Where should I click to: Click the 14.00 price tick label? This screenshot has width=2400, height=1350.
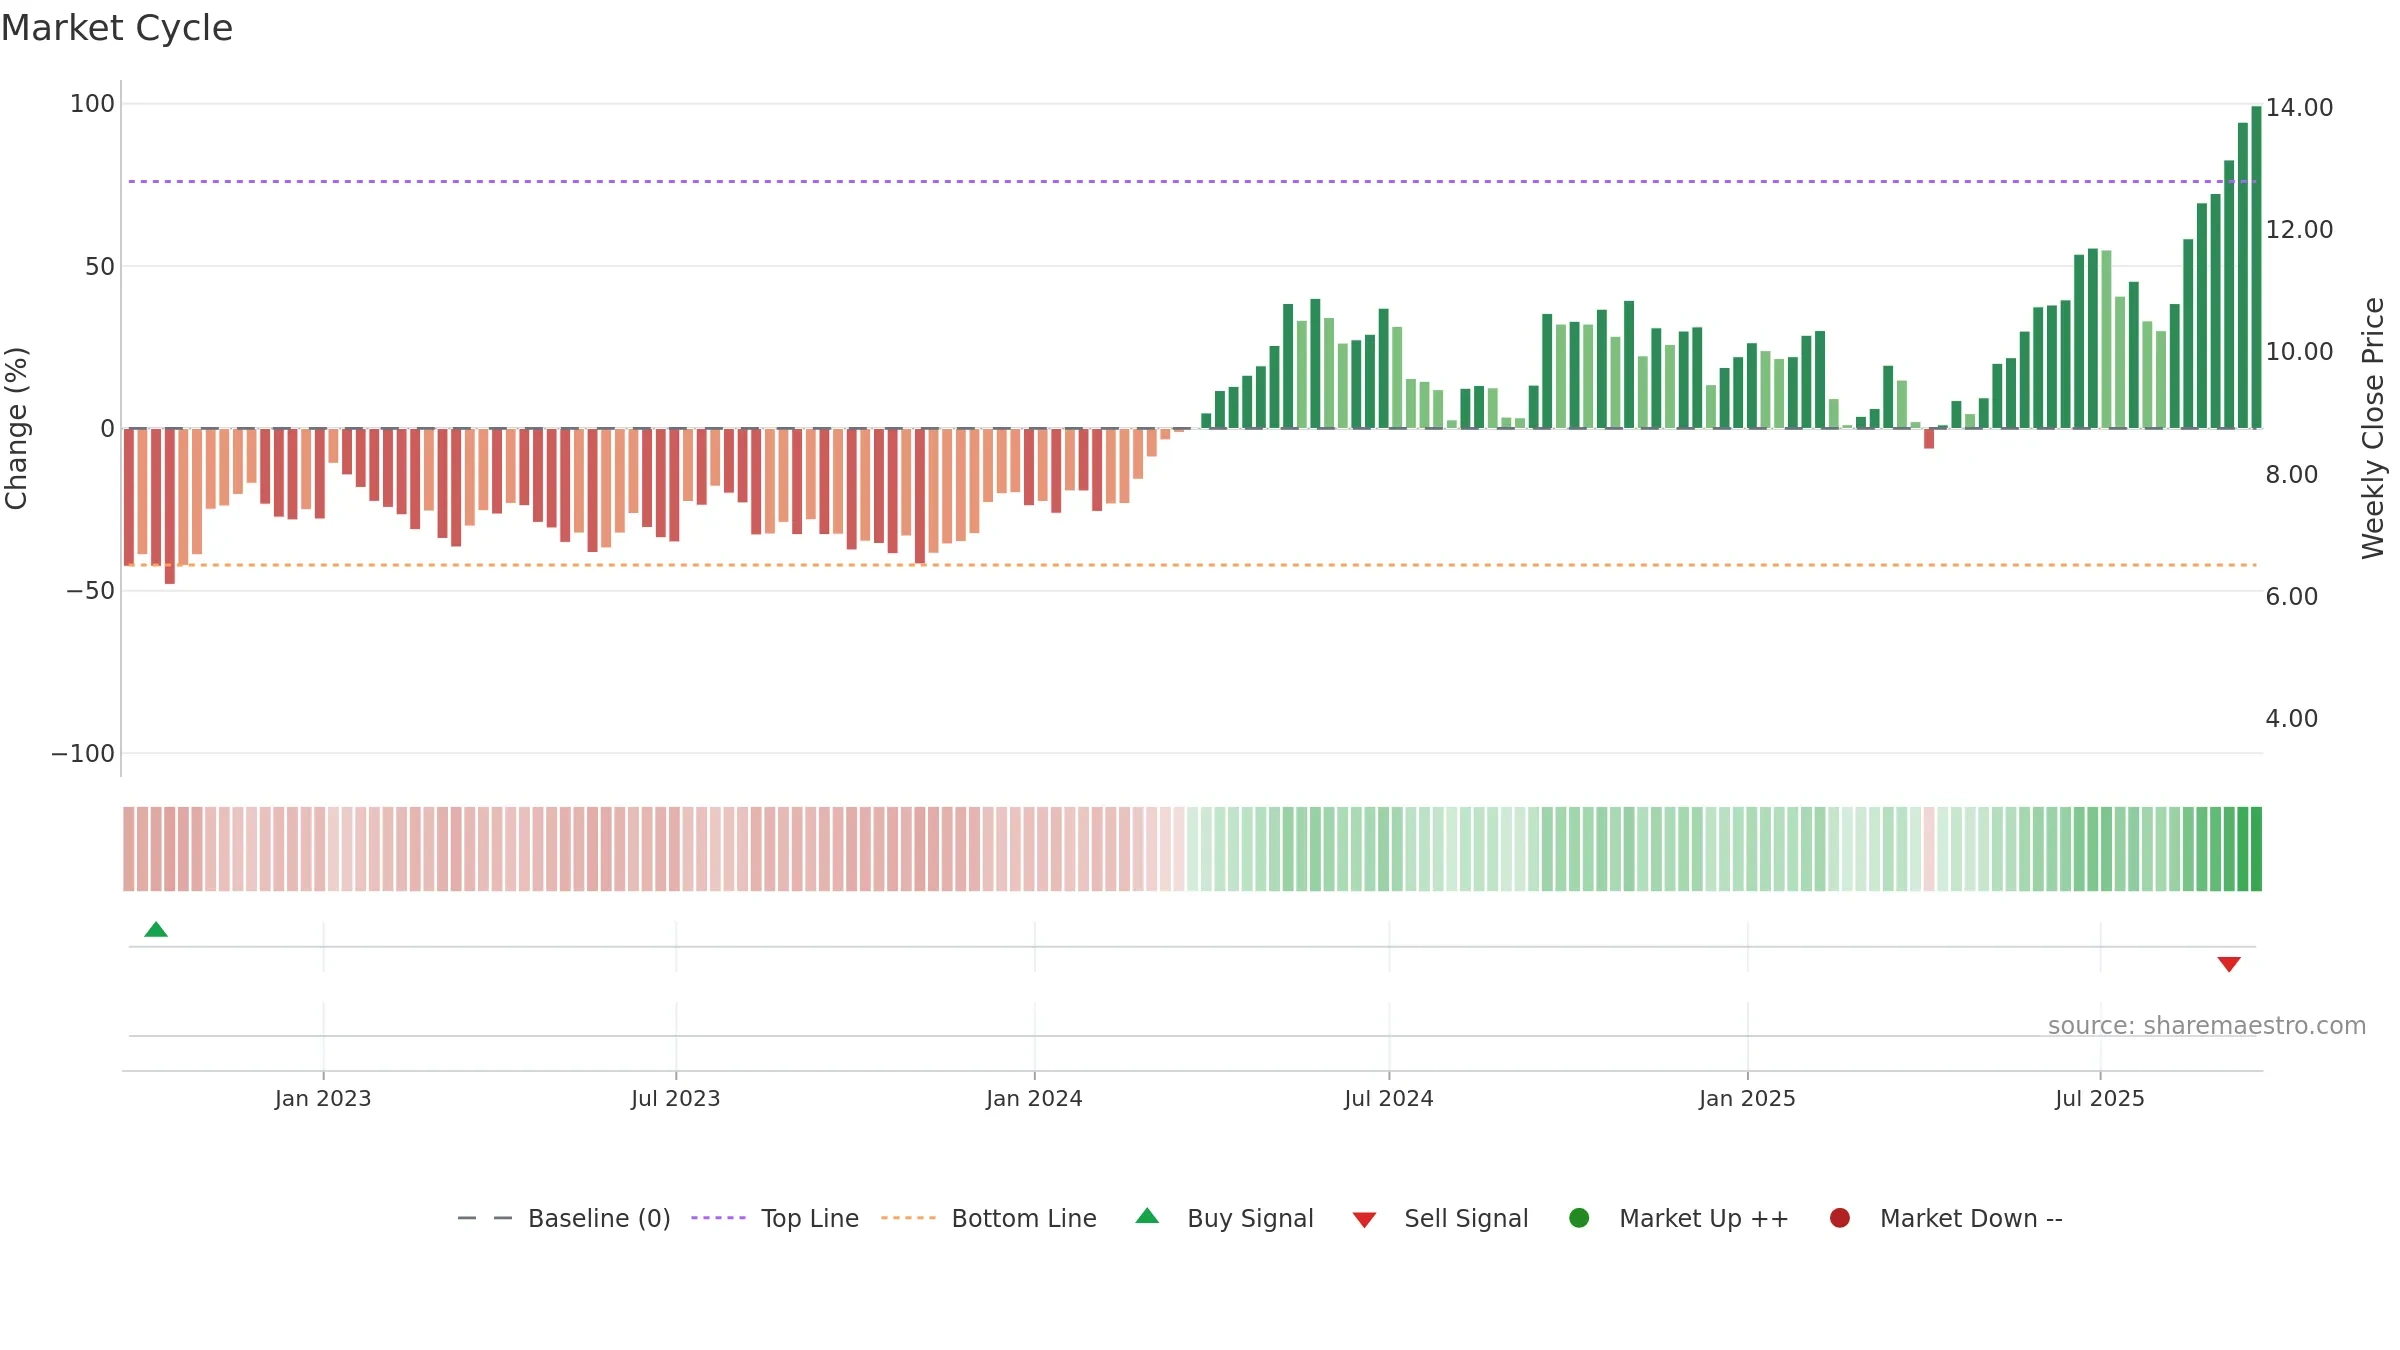[x=2299, y=108]
